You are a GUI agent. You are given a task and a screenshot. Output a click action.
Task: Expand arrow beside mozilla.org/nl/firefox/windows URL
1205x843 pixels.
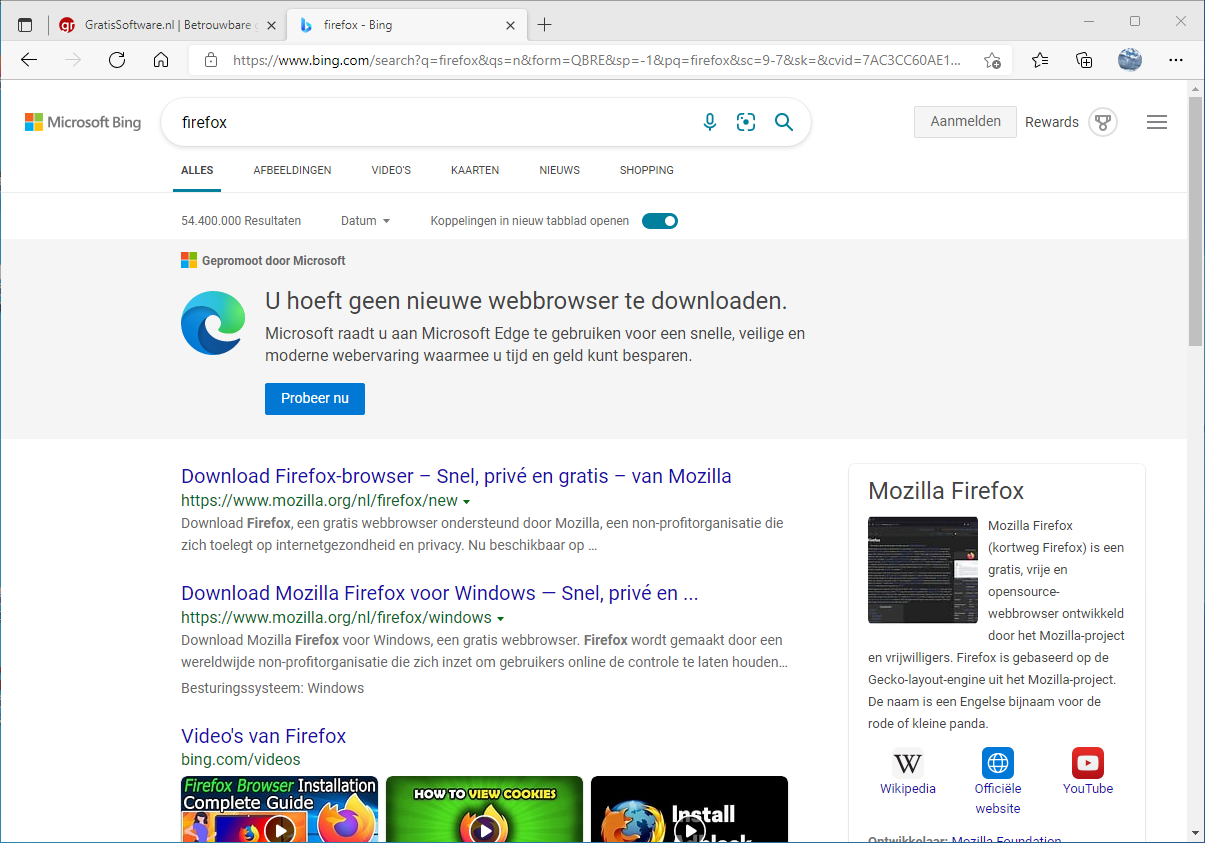point(500,618)
